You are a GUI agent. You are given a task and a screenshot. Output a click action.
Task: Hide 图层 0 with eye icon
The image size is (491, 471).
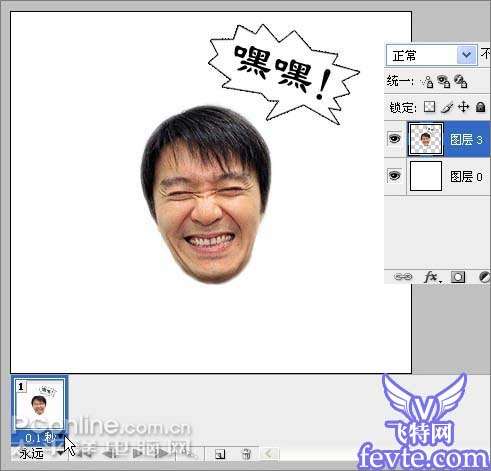(394, 175)
